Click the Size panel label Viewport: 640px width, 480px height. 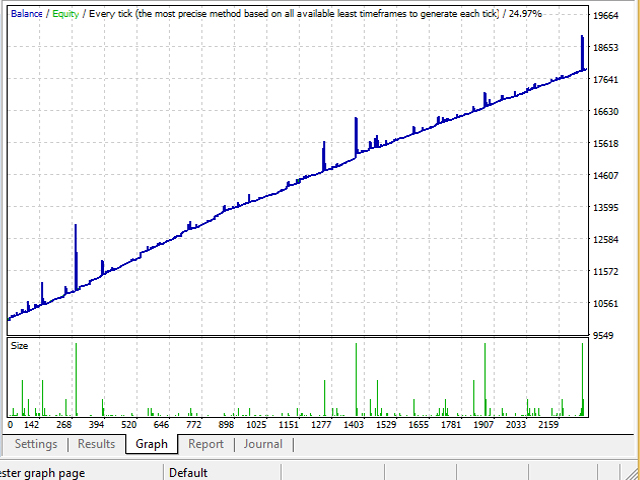[x=20, y=346]
